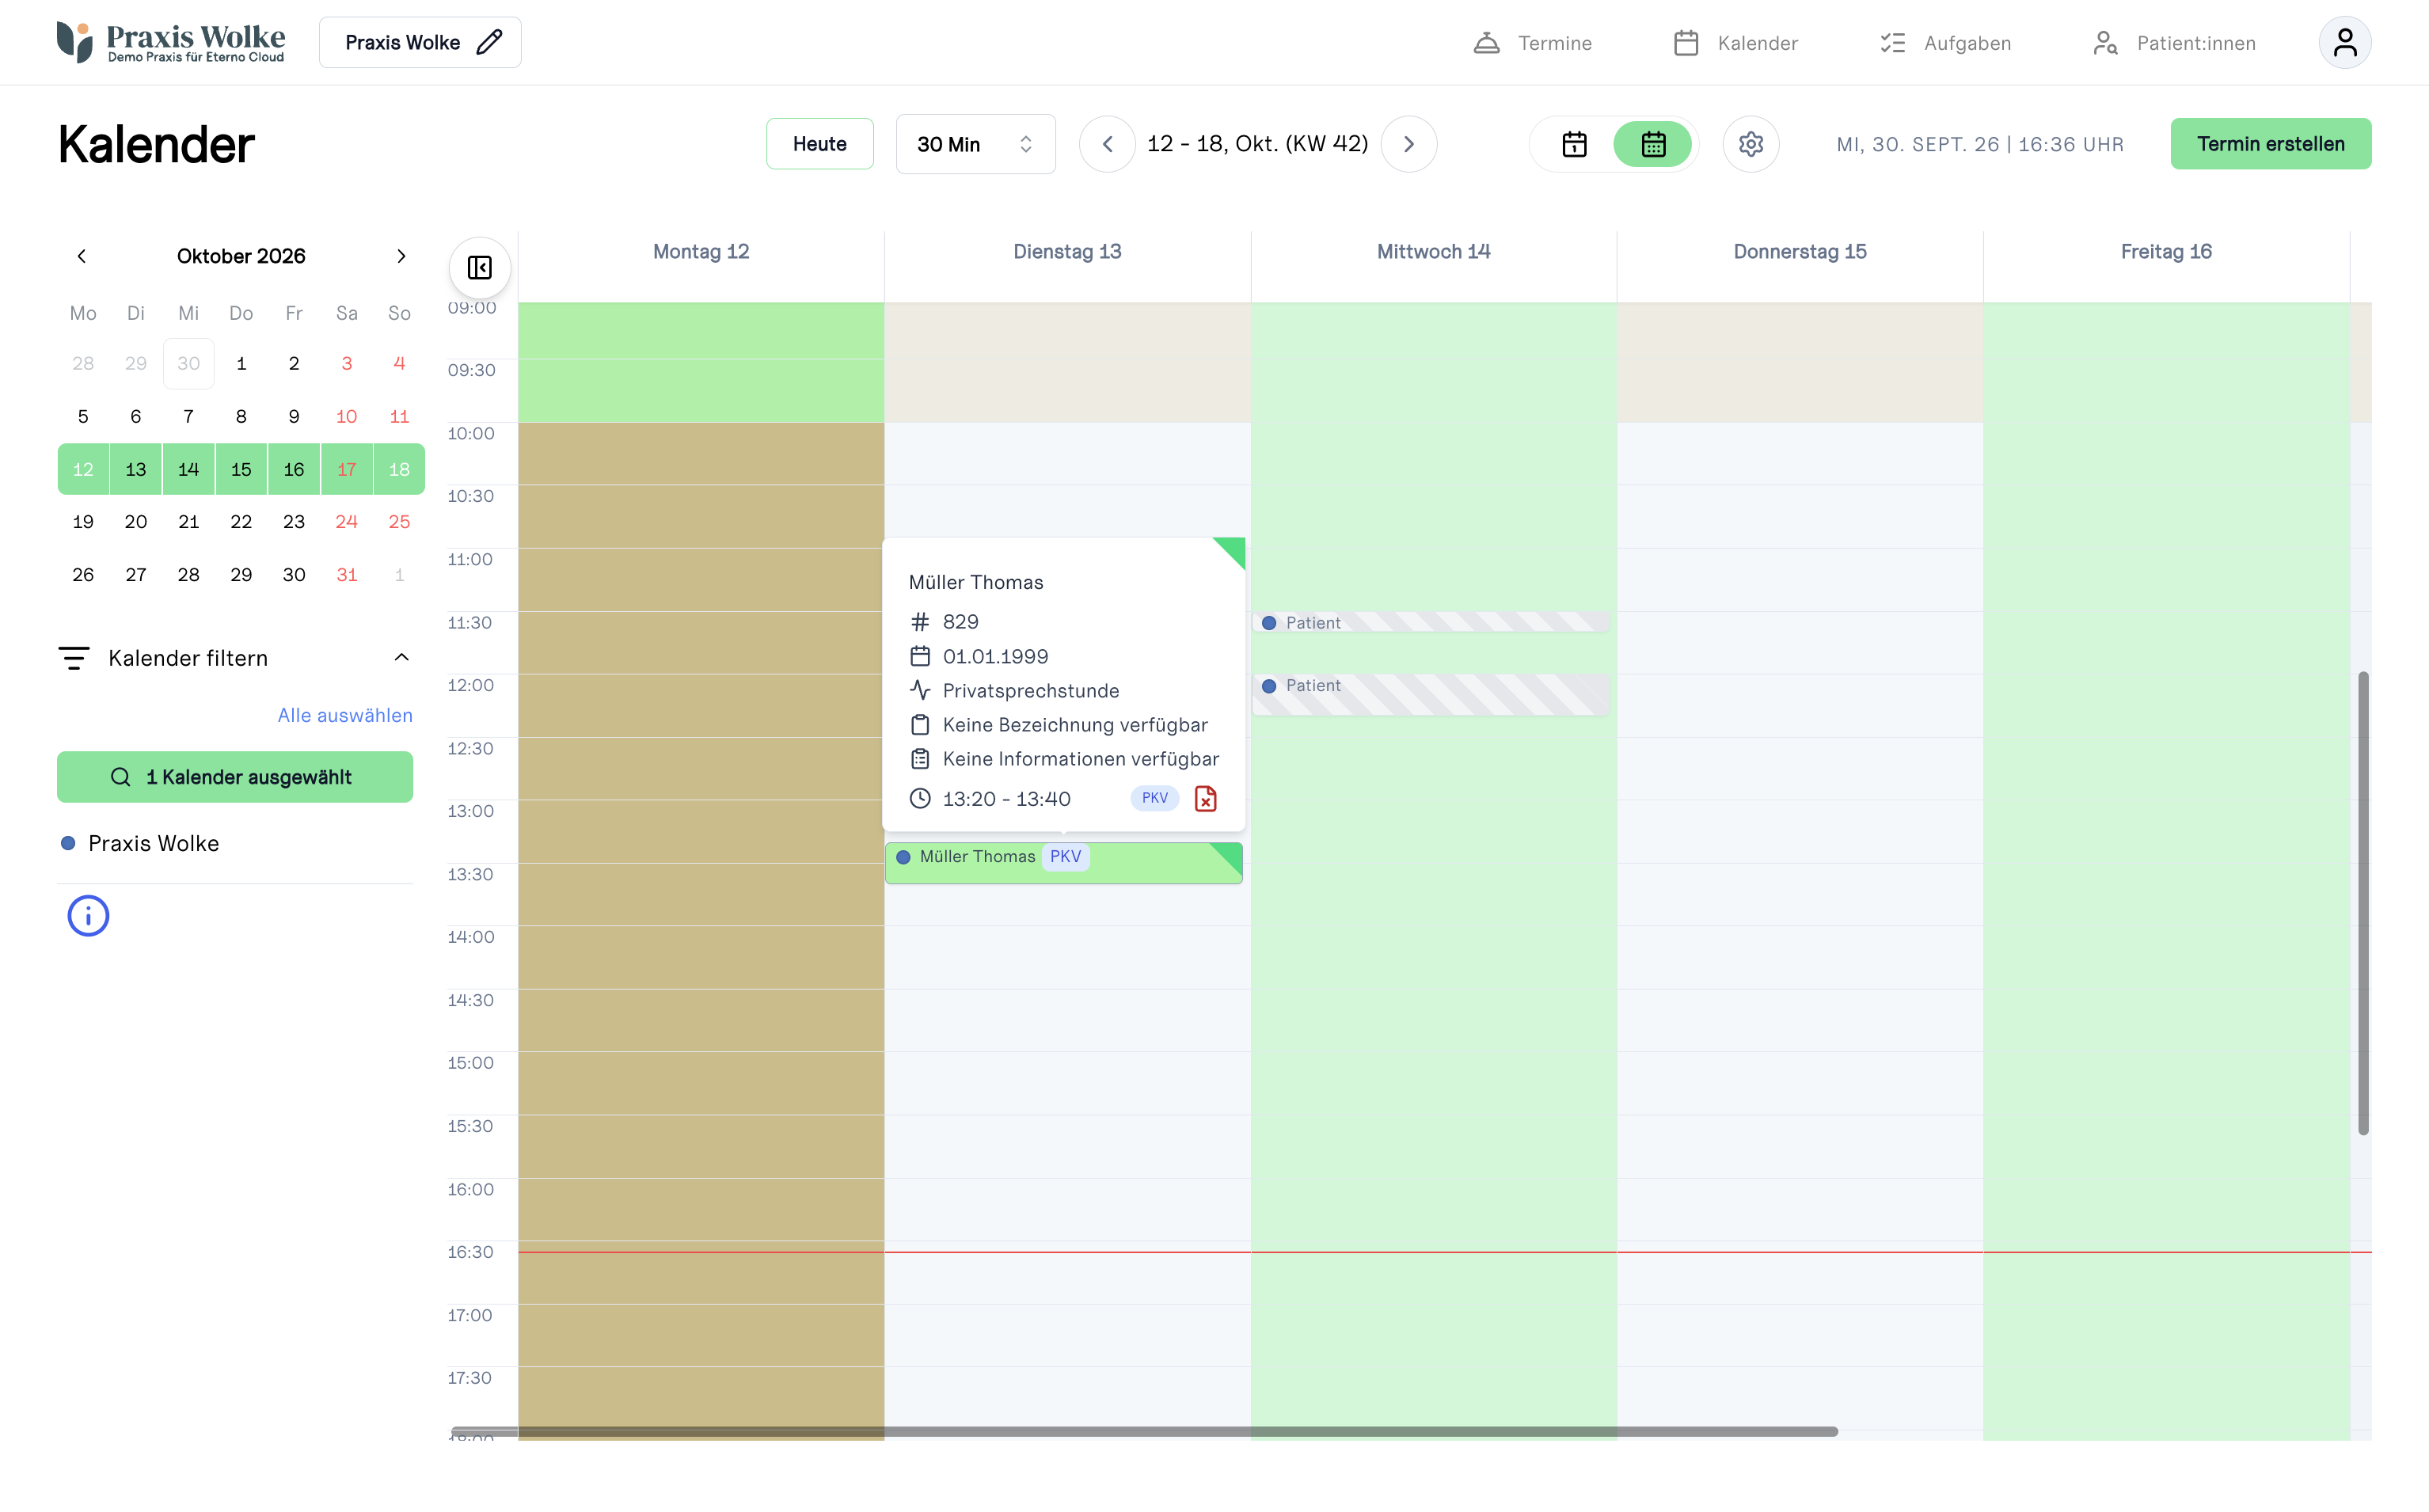The image size is (2429, 1512).
Task: Click the PKV badge in appointment popup
Action: coord(1154,798)
